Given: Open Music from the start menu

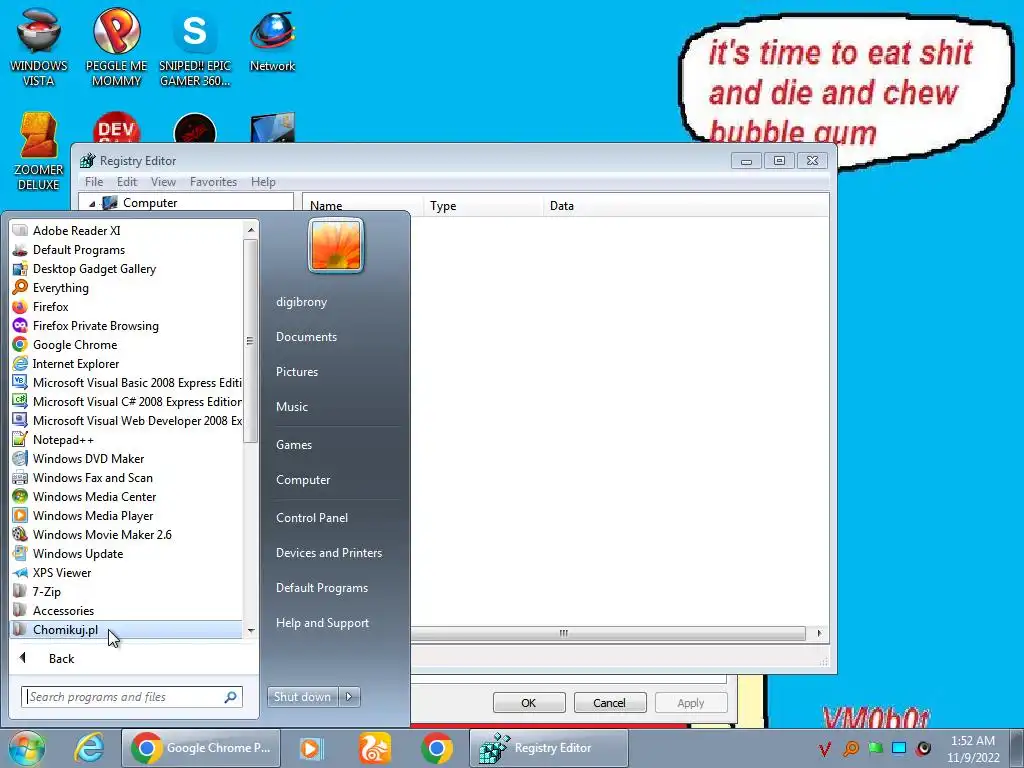Looking at the screenshot, I should (292, 407).
